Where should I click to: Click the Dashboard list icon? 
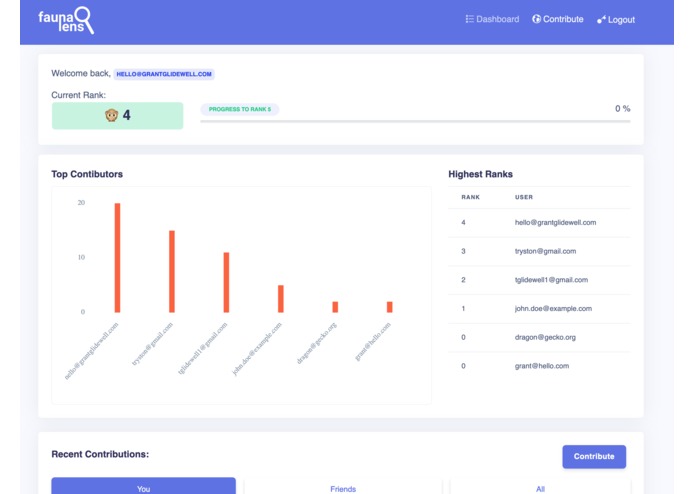pos(469,19)
